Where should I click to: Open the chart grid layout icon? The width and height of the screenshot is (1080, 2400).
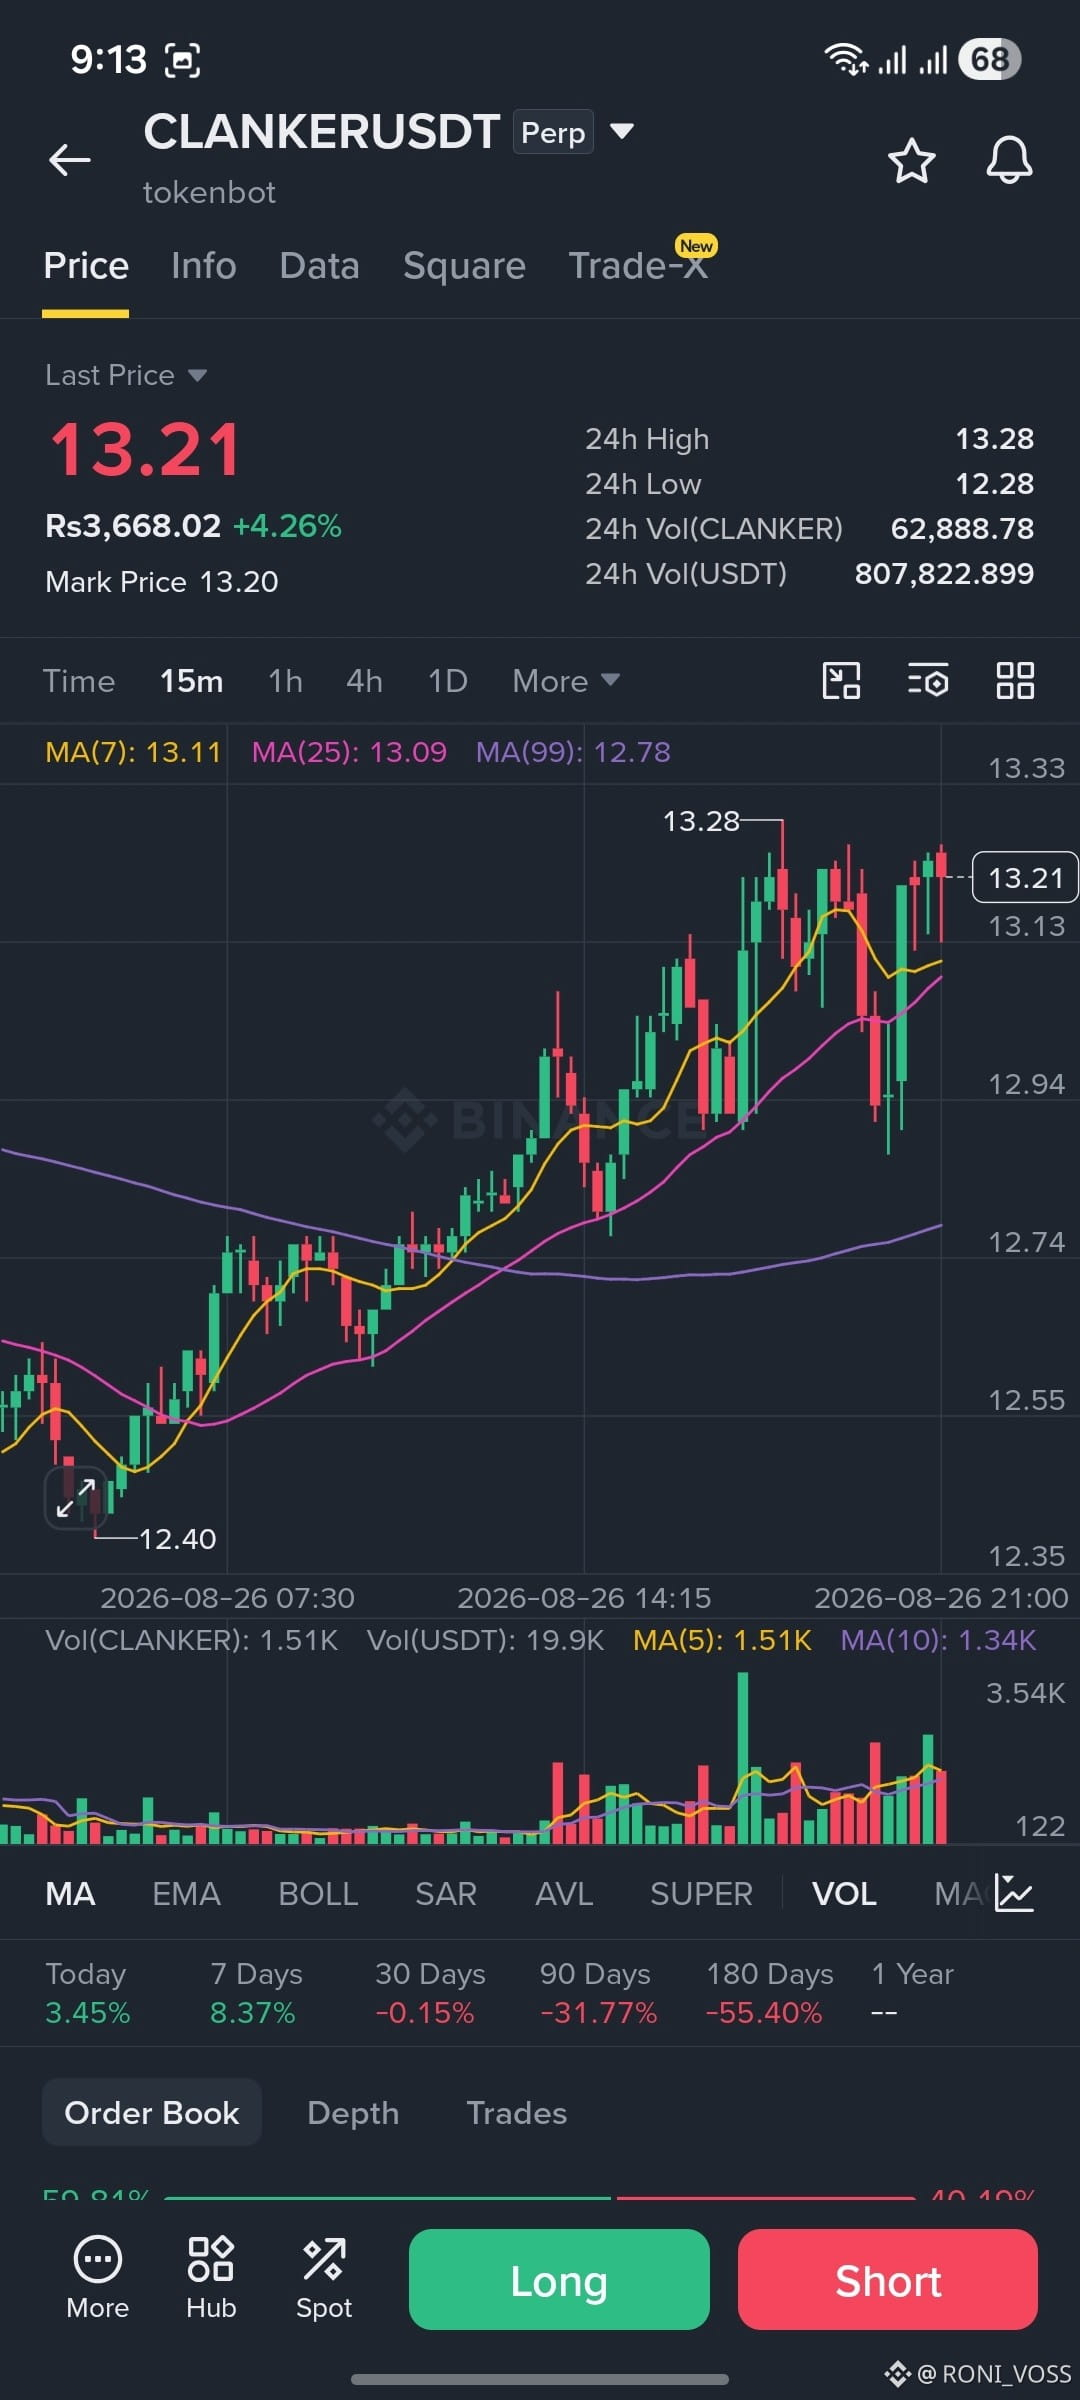(1015, 681)
